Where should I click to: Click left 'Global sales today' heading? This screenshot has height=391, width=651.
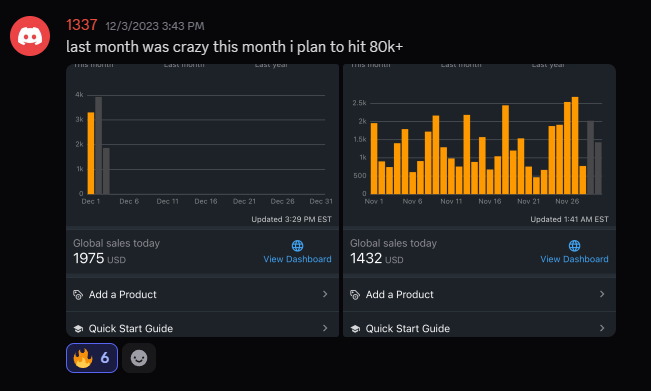pos(117,243)
